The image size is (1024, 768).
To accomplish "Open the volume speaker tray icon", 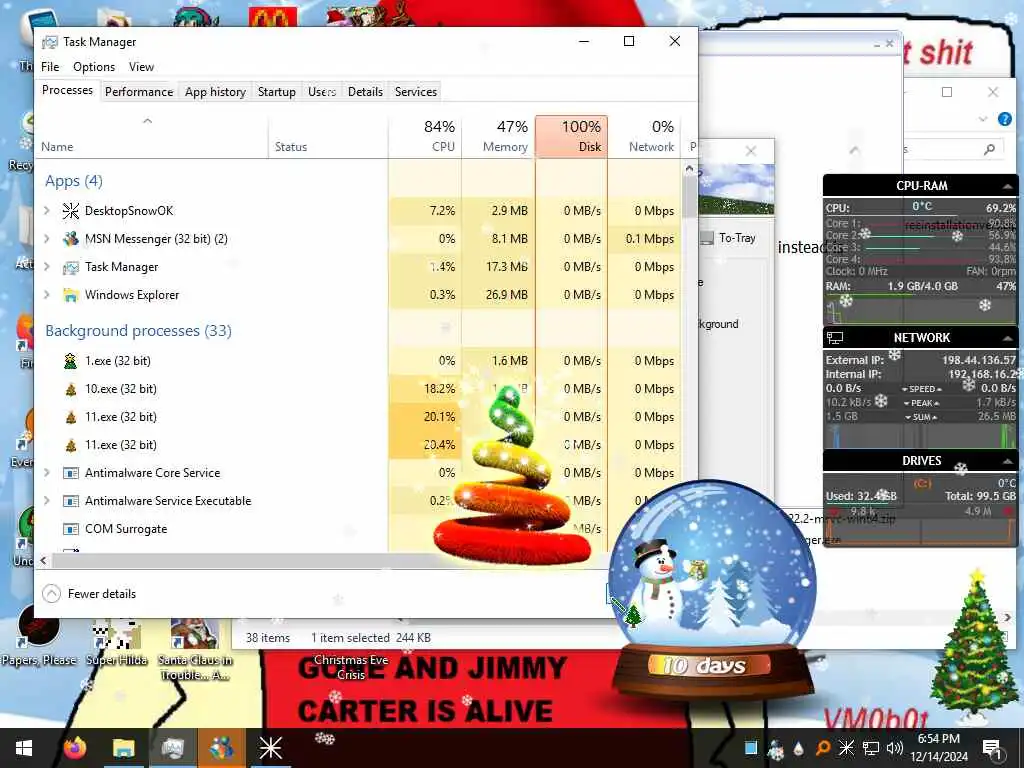I will [895, 748].
